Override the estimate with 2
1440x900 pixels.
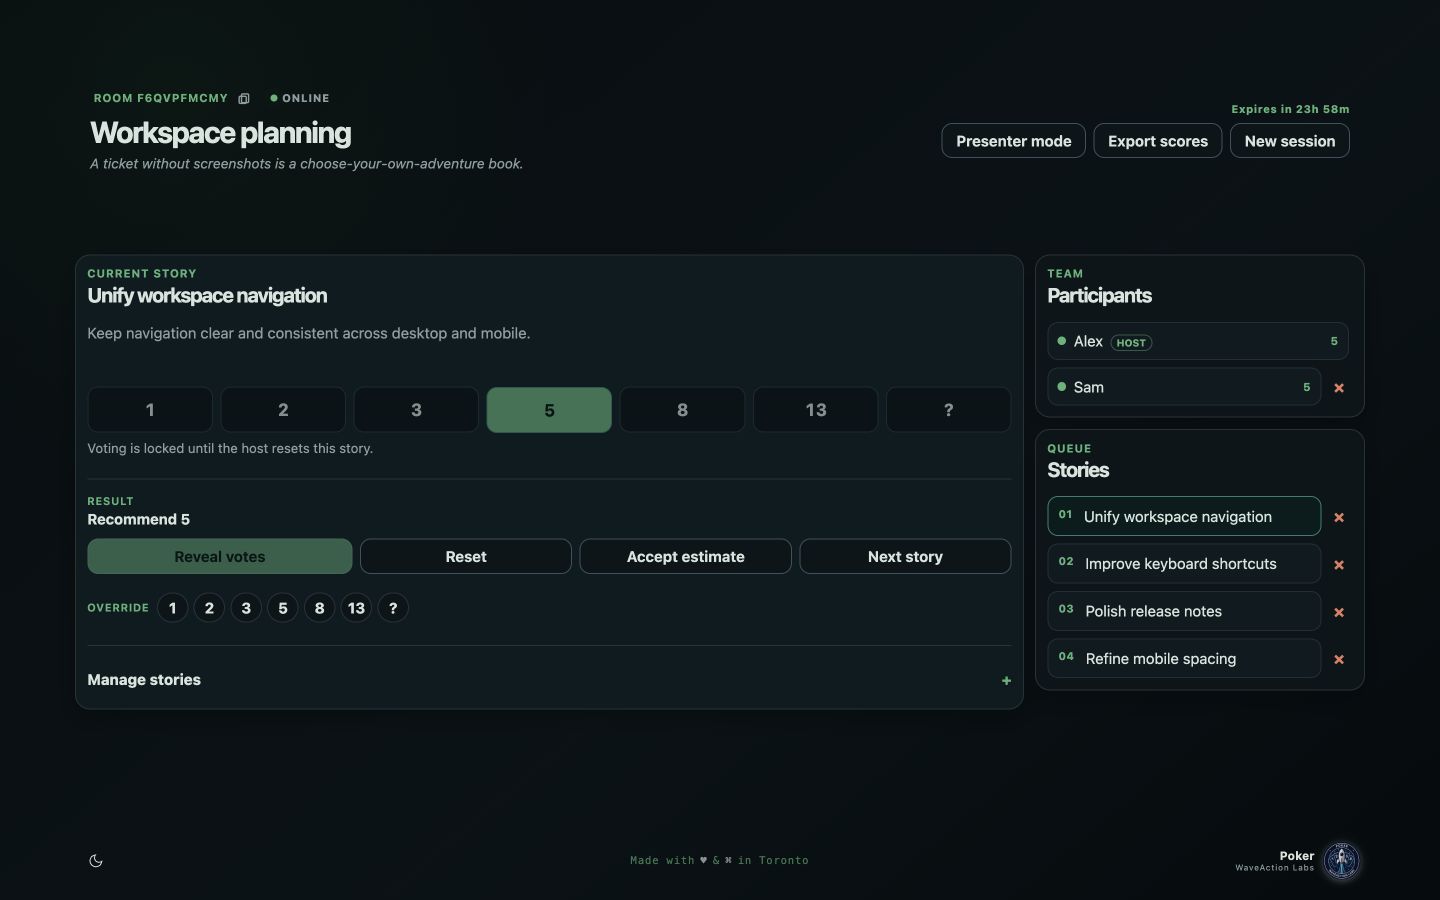(x=209, y=608)
